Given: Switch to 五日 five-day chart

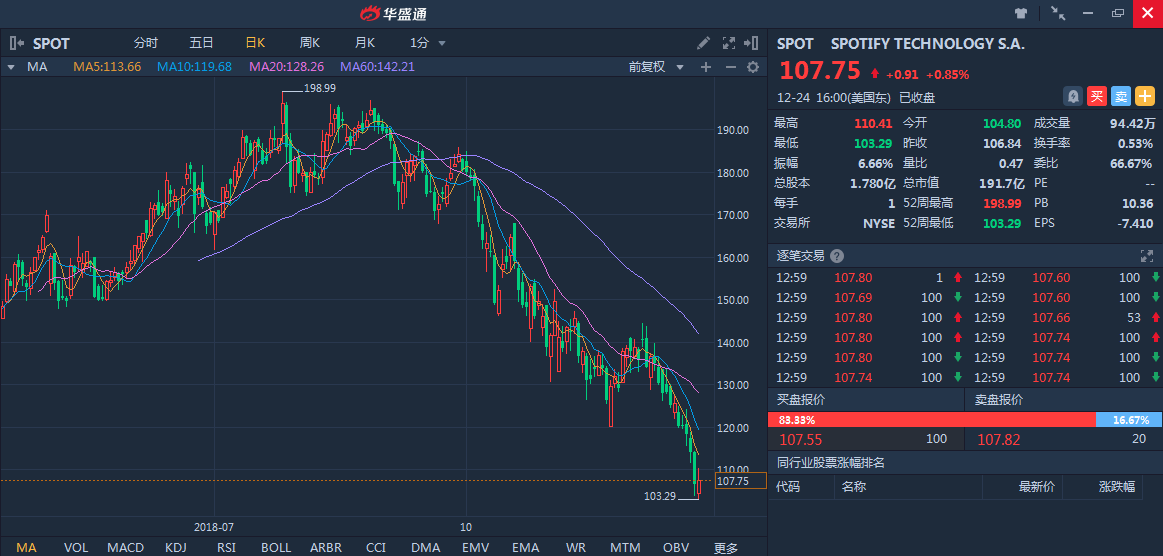Looking at the screenshot, I should point(202,43).
